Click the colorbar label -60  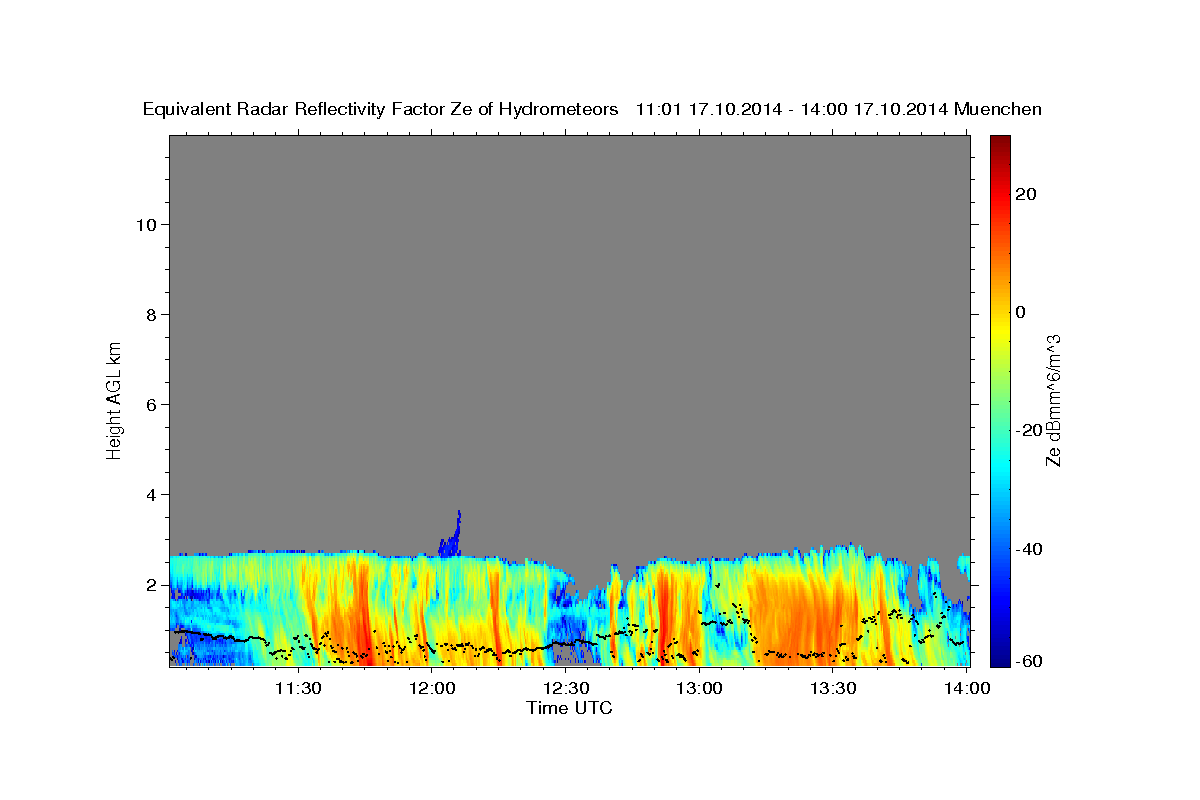pyautogui.click(x=1029, y=661)
